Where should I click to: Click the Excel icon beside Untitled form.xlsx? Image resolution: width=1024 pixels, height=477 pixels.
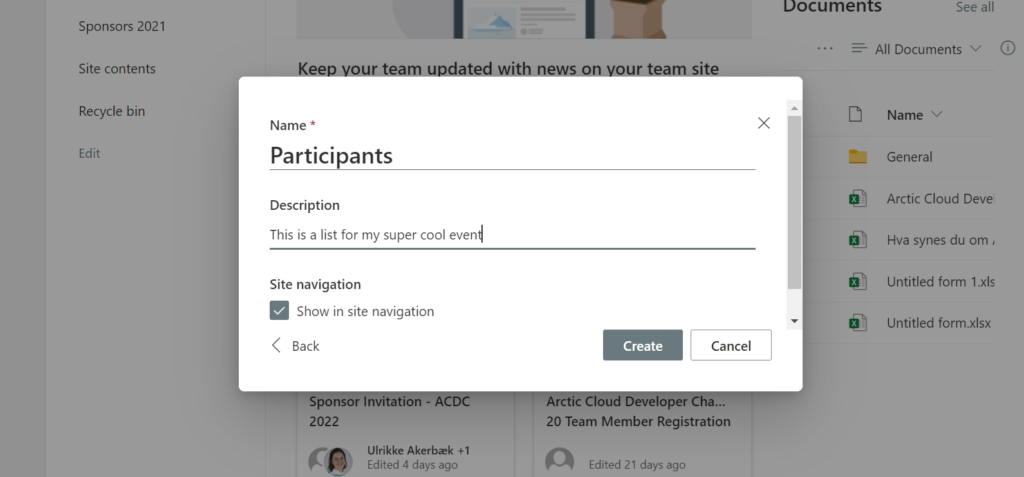(857, 323)
